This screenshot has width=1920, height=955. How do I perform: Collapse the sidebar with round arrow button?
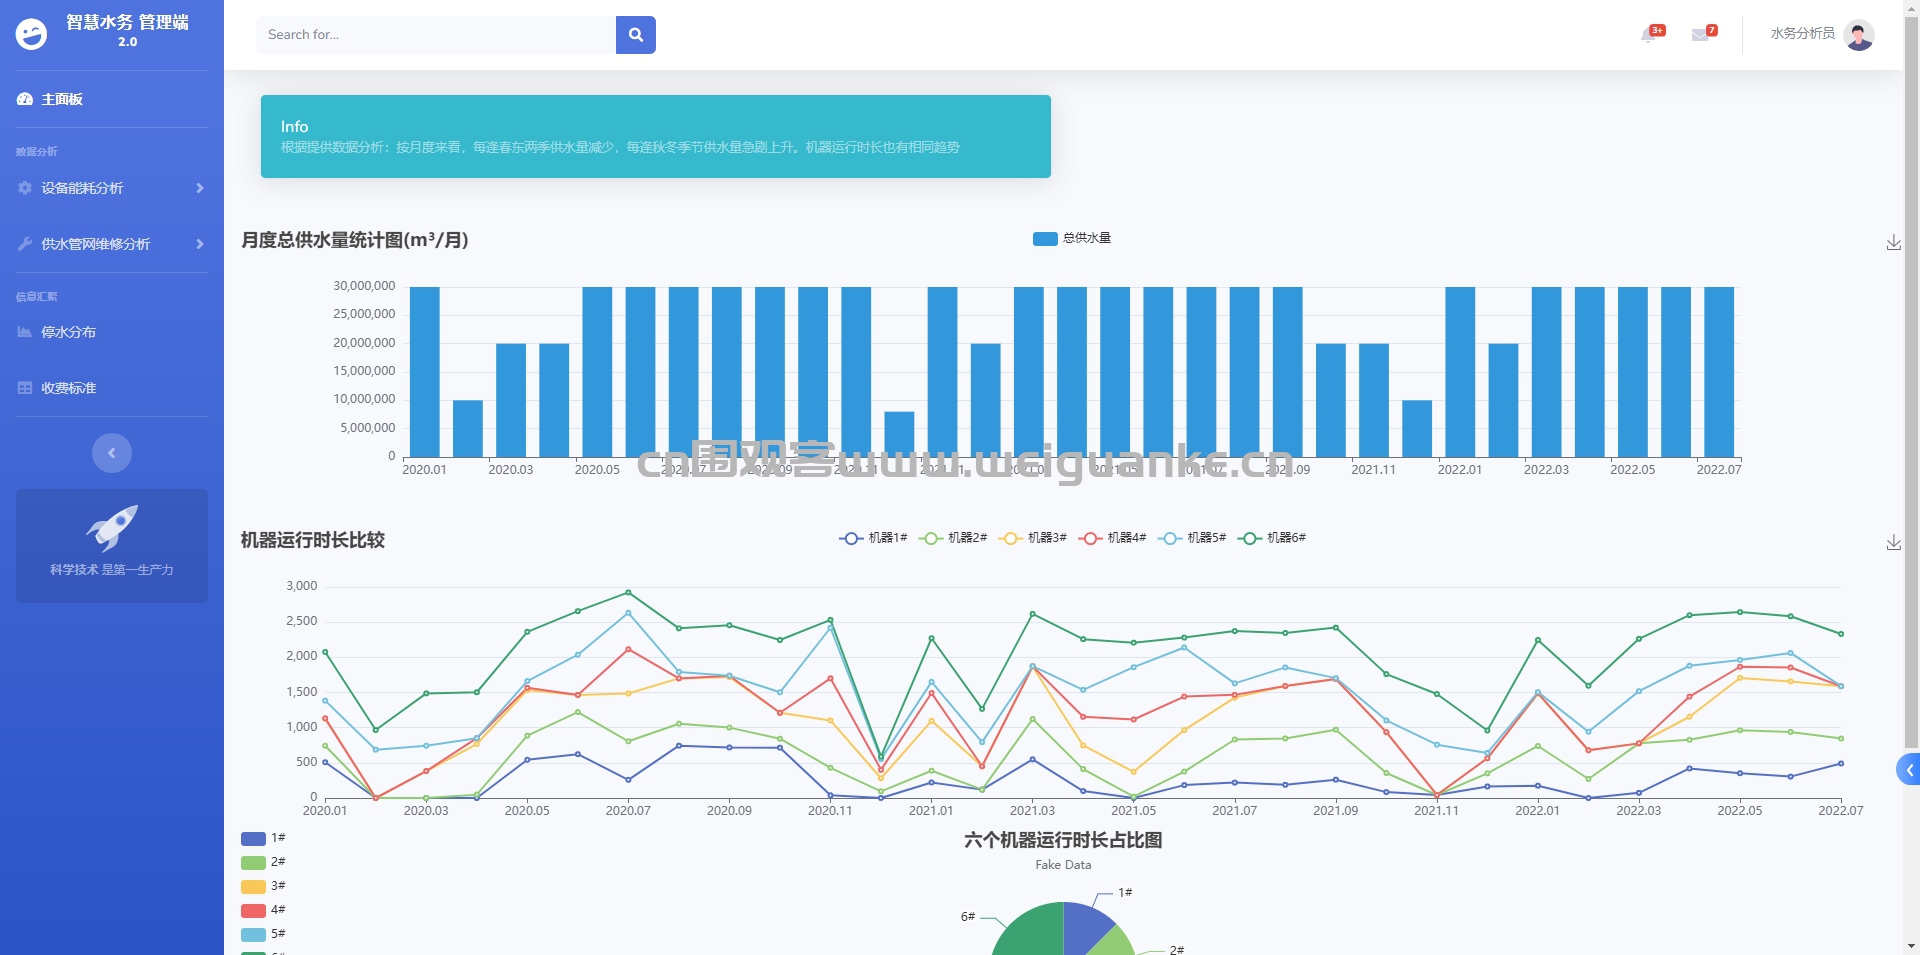112,453
